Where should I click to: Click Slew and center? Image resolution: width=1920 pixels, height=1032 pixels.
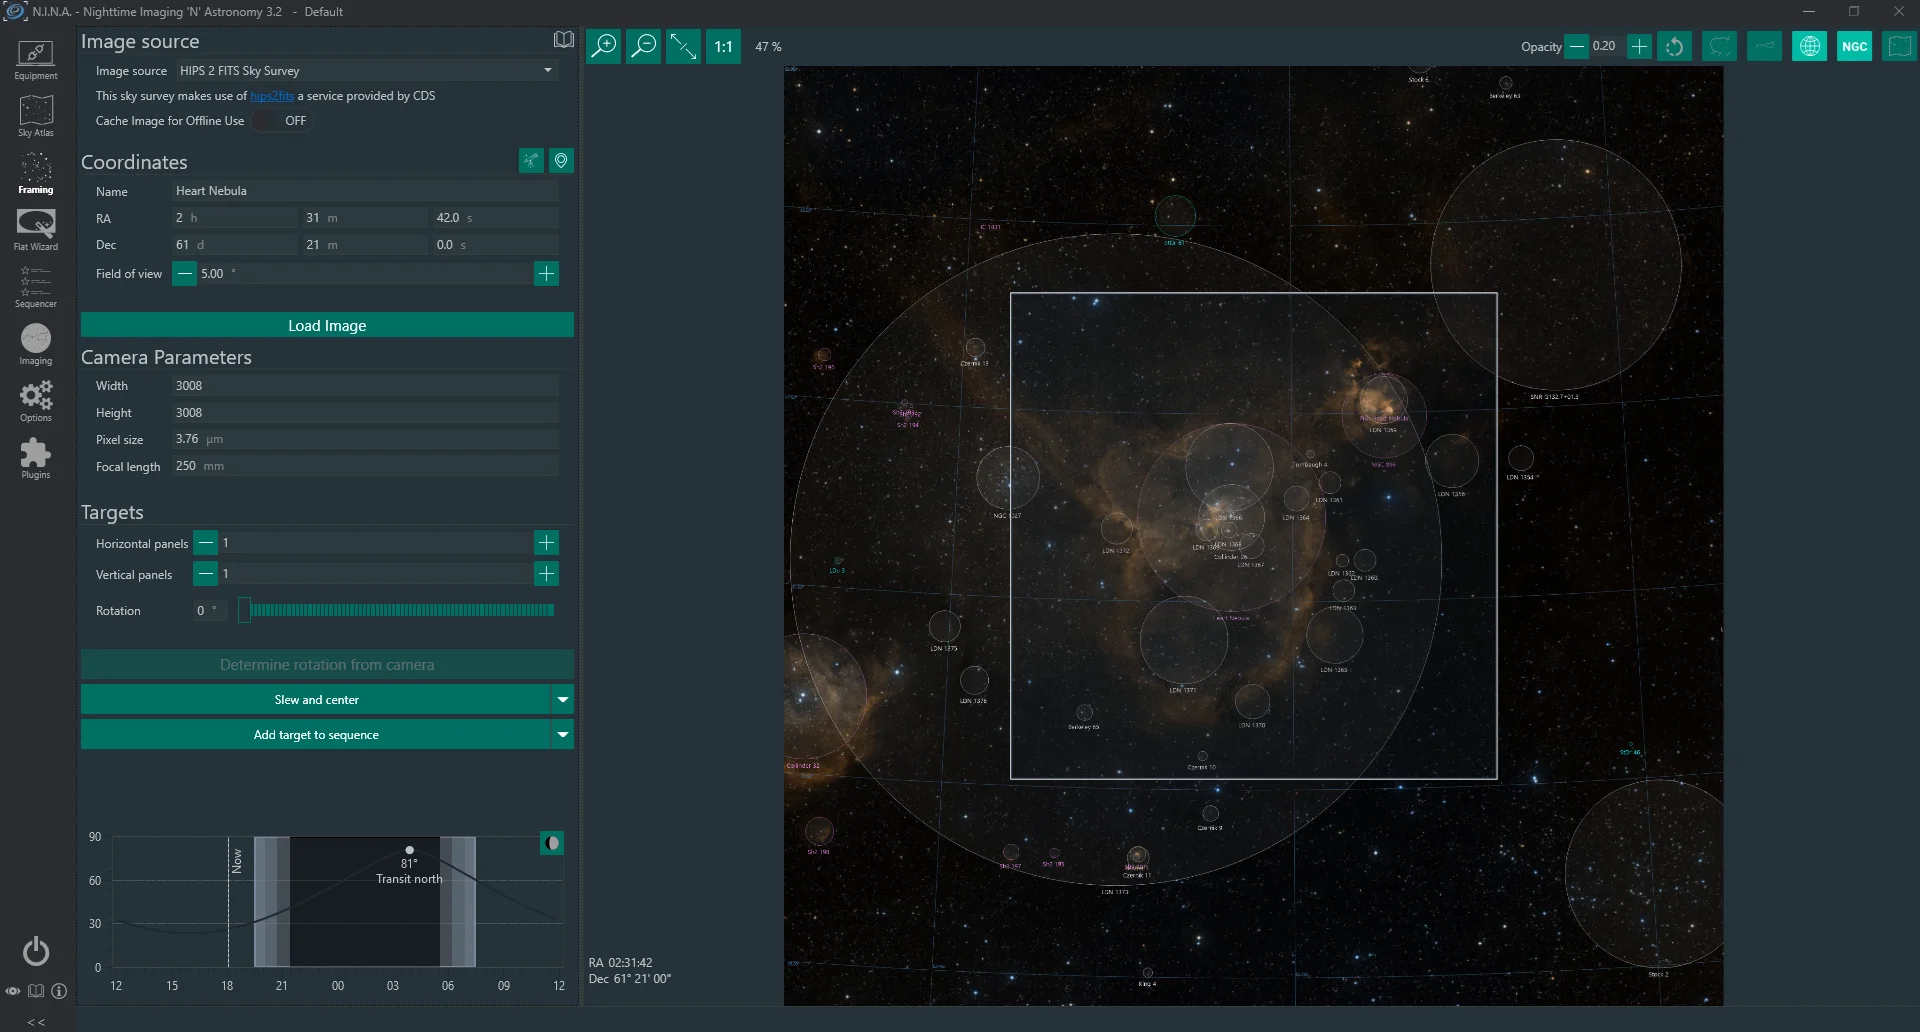[x=316, y=700]
